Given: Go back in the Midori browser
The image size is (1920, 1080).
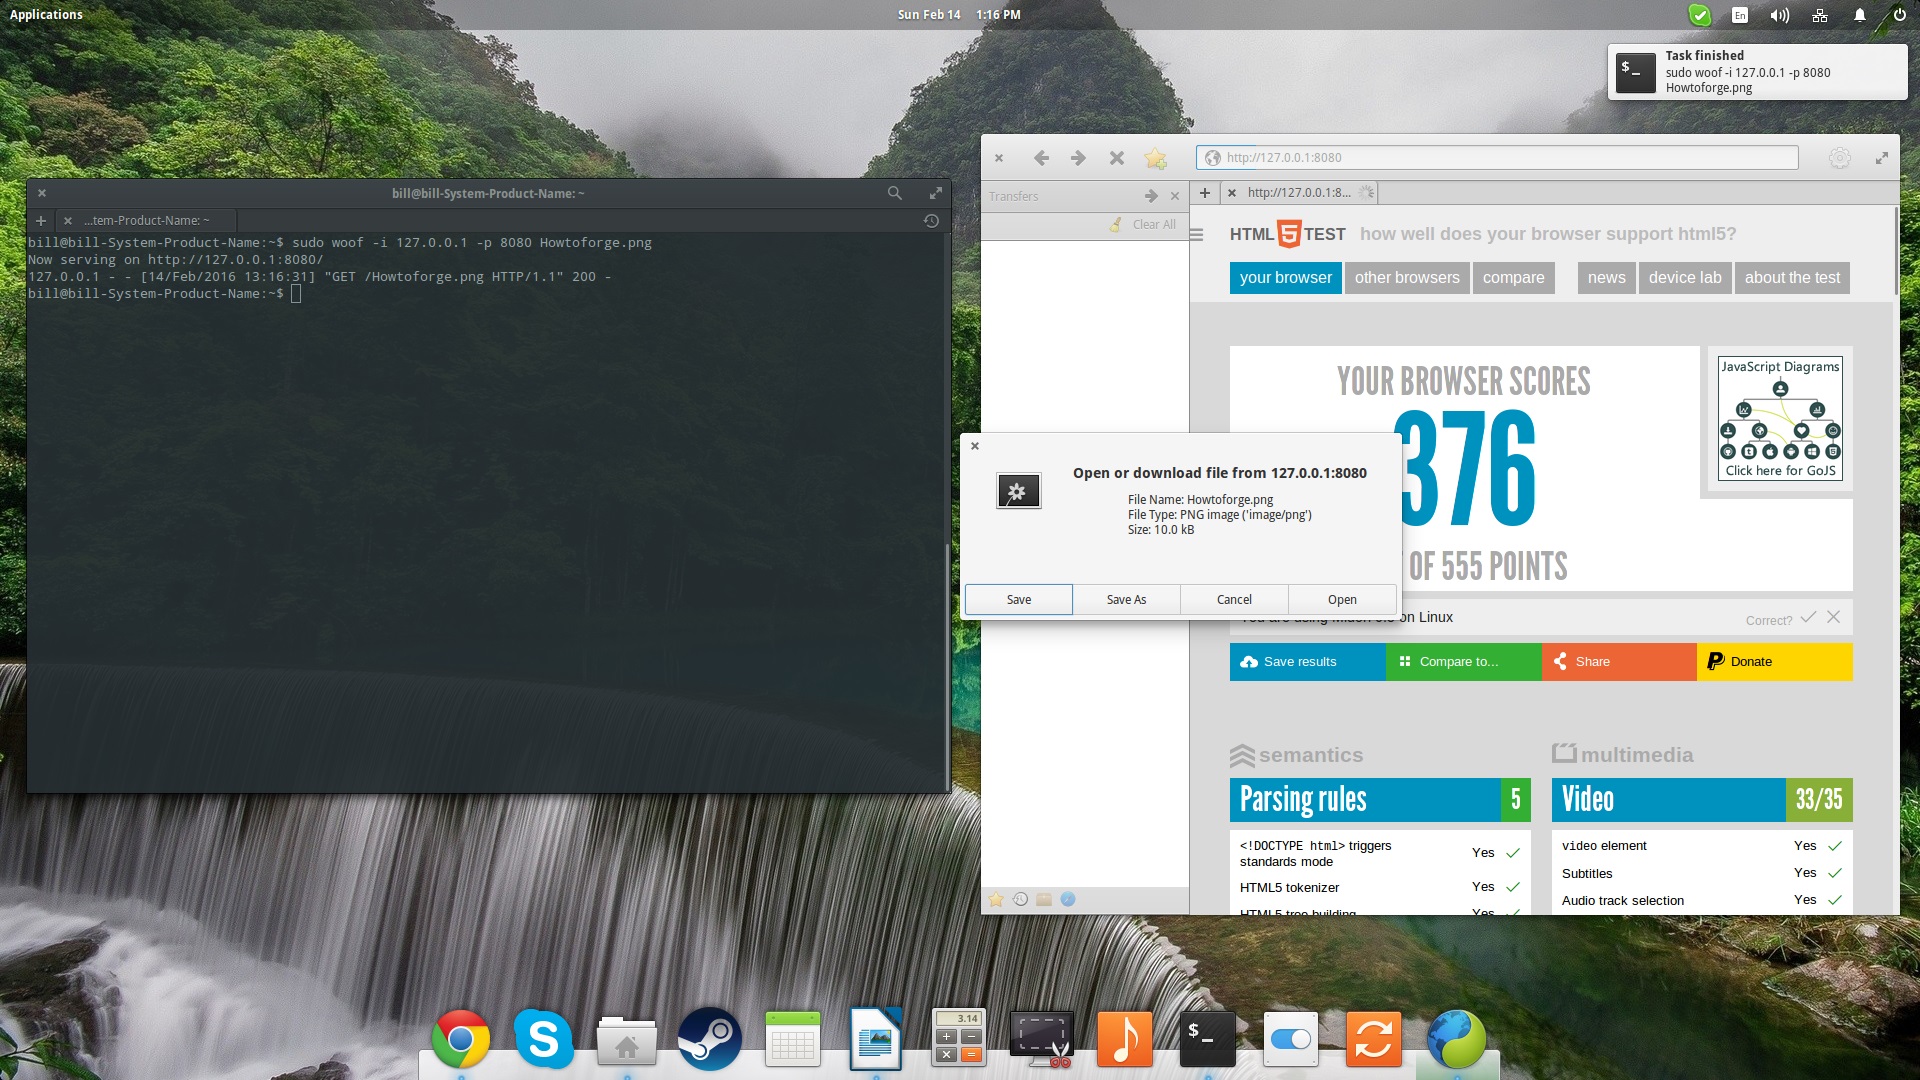Looking at the screenshot, I should coord(1041,158).
